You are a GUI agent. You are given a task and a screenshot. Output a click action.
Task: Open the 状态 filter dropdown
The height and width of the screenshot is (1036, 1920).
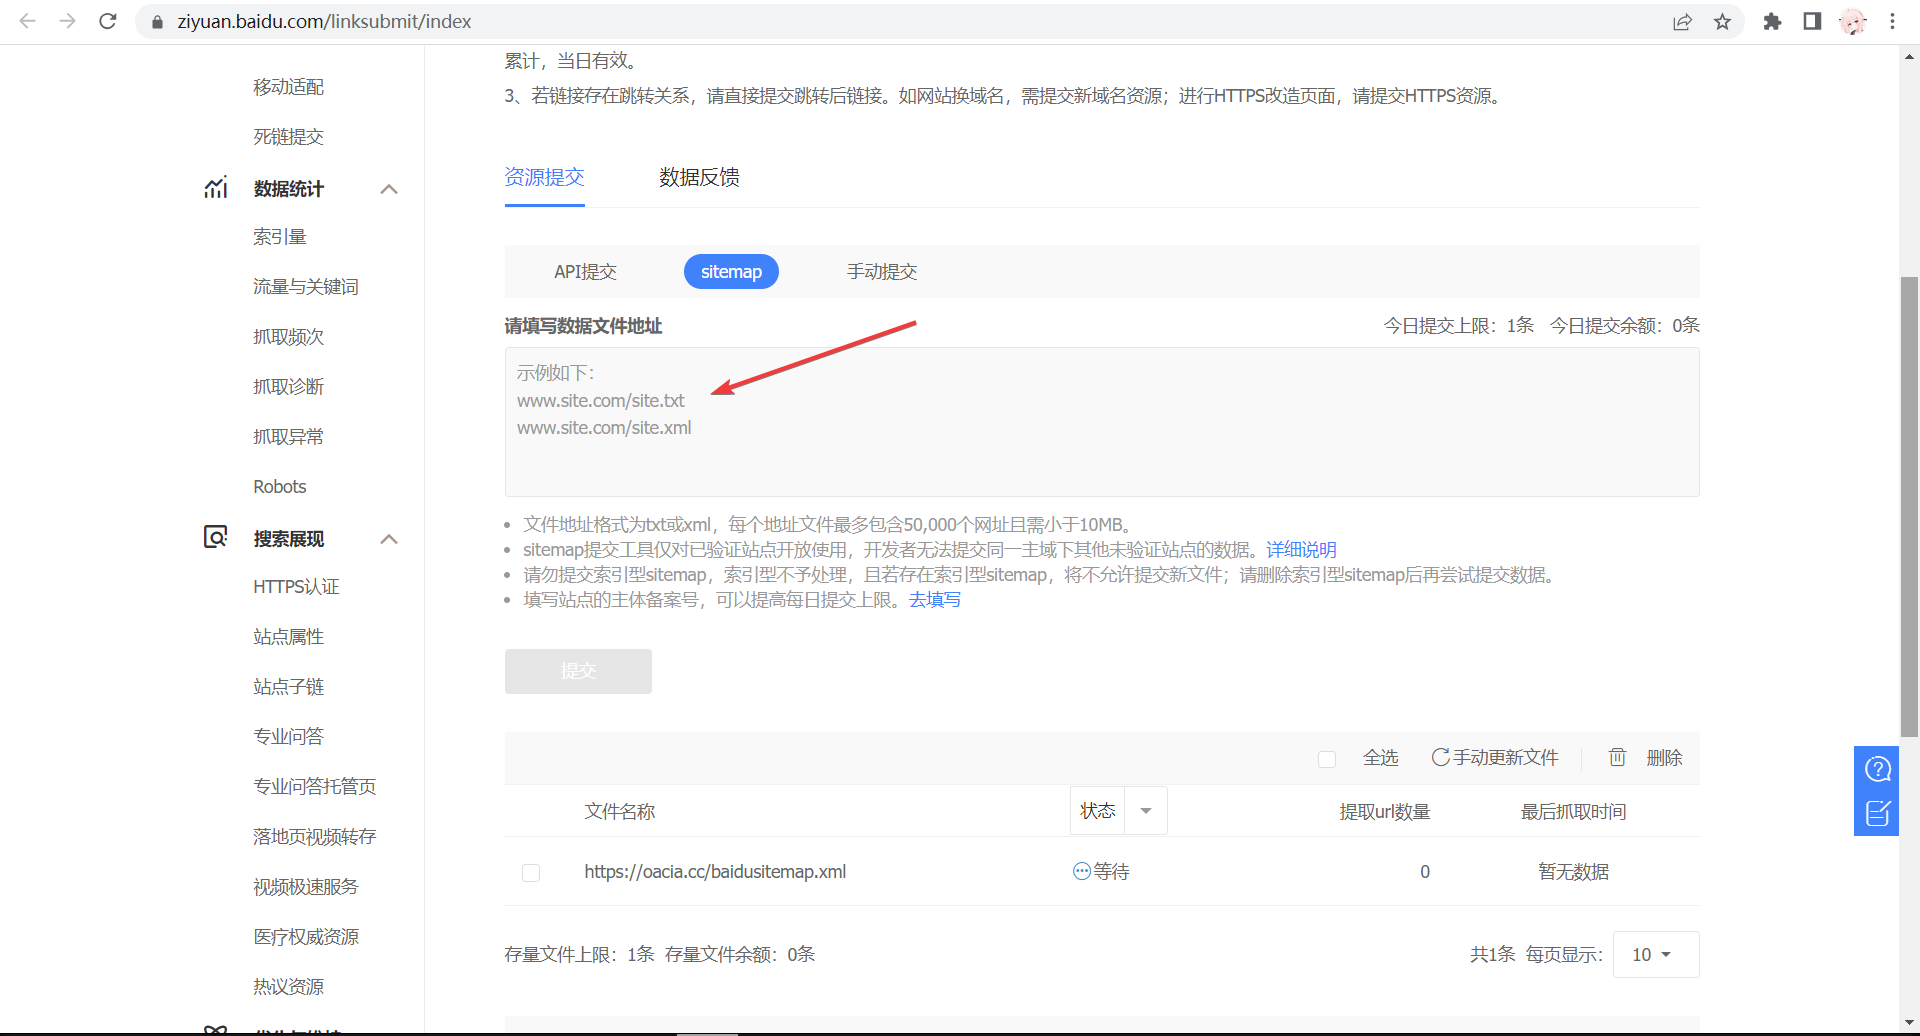point(1146,811)
